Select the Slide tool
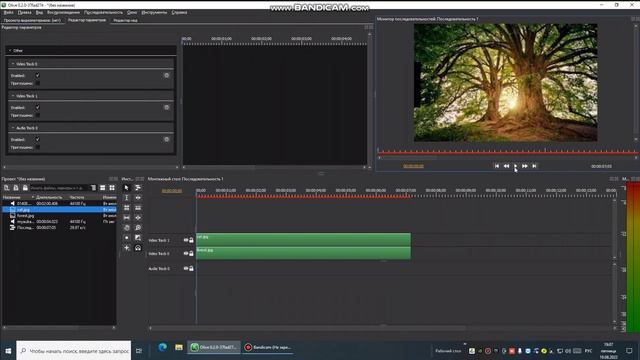 point(138,218)
